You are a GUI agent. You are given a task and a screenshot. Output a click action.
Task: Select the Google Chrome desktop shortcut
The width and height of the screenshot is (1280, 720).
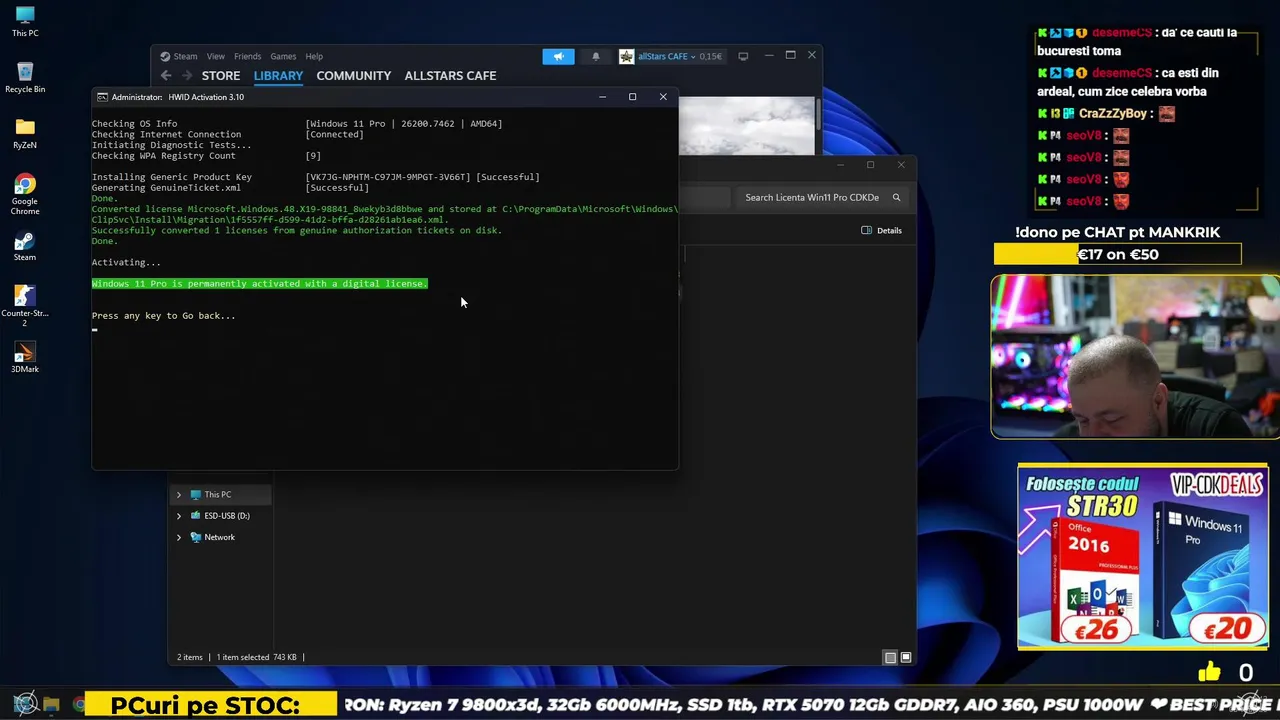point(25,194)
